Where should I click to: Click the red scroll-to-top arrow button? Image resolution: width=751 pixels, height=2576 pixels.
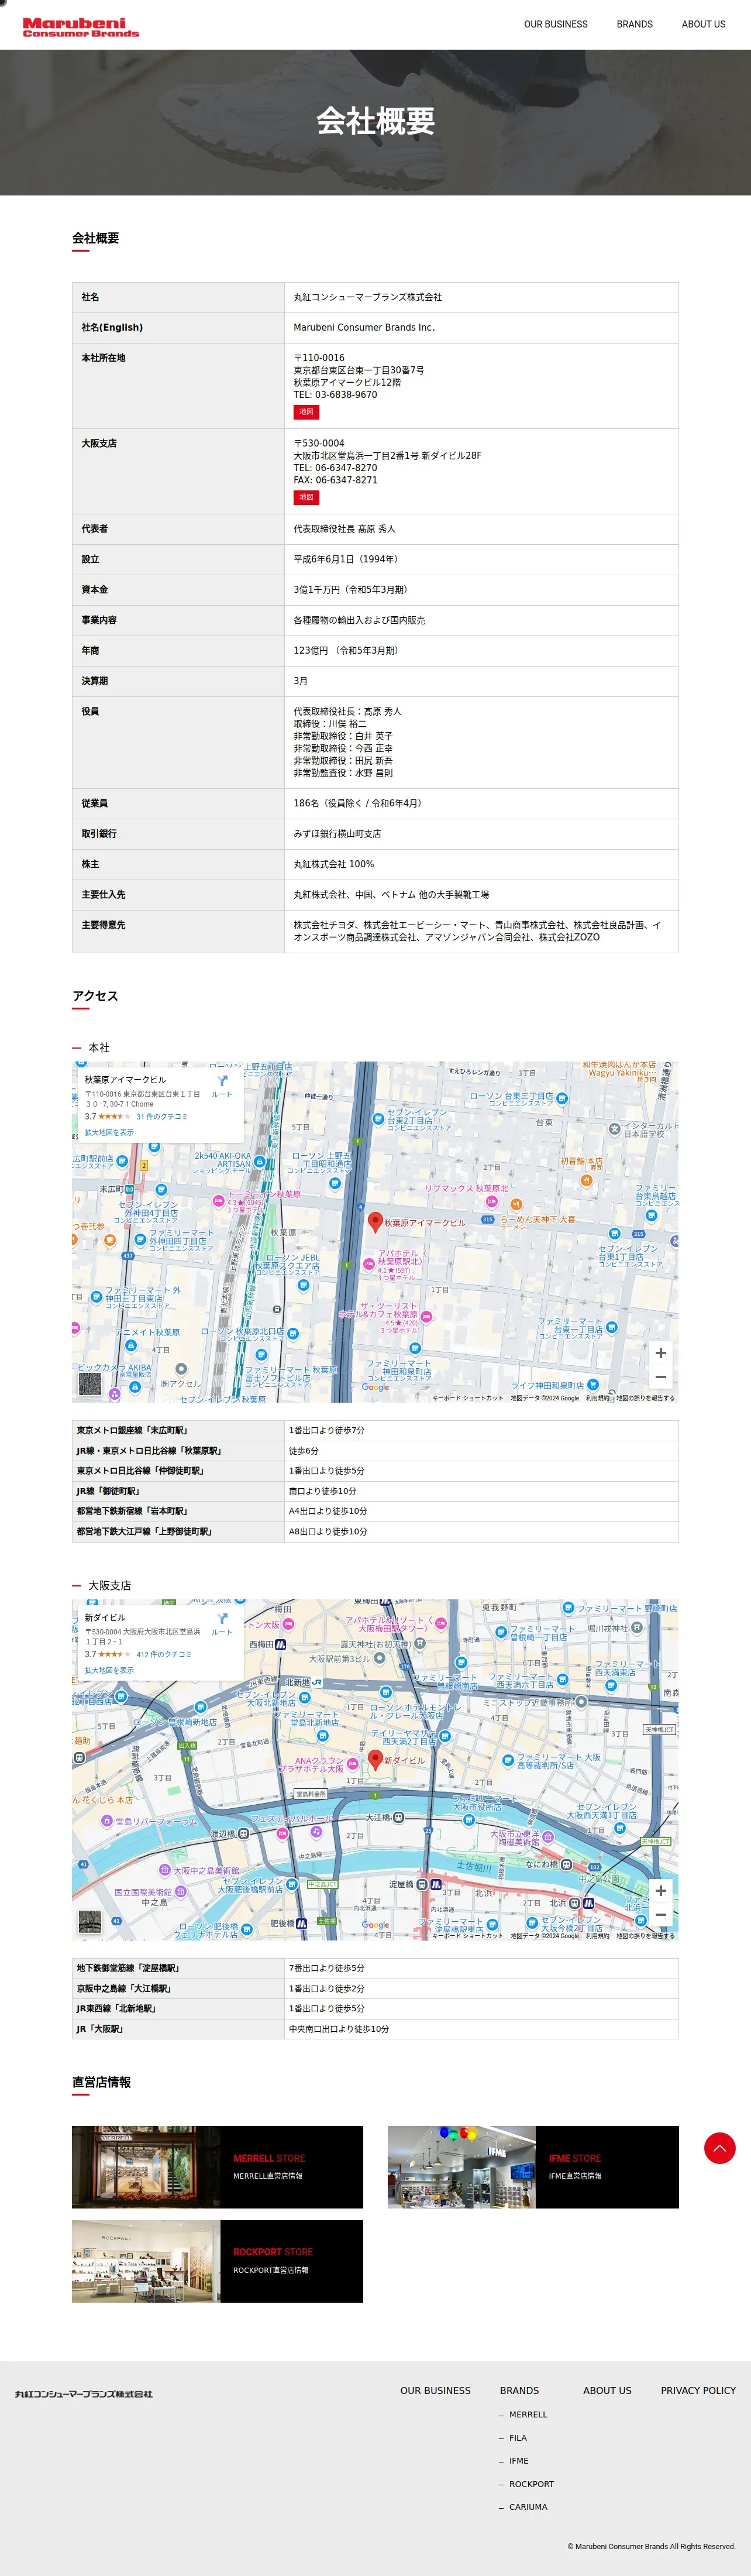coord(719,2147)
